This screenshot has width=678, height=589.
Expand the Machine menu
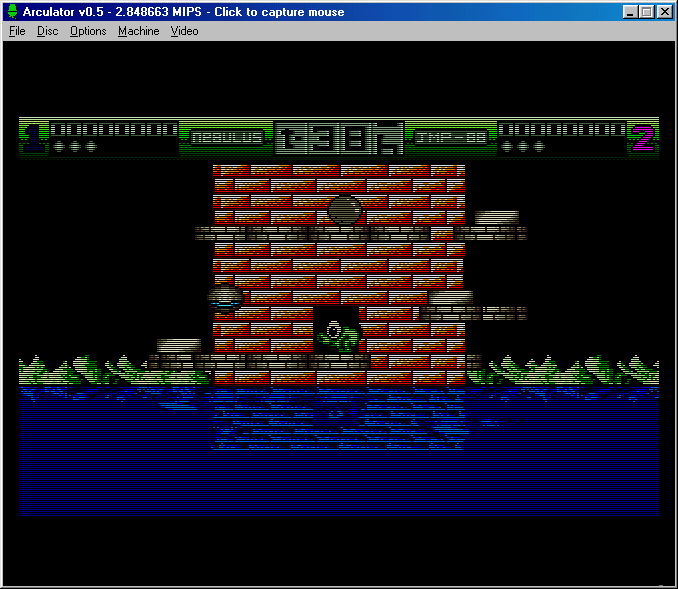pos(138,31)
